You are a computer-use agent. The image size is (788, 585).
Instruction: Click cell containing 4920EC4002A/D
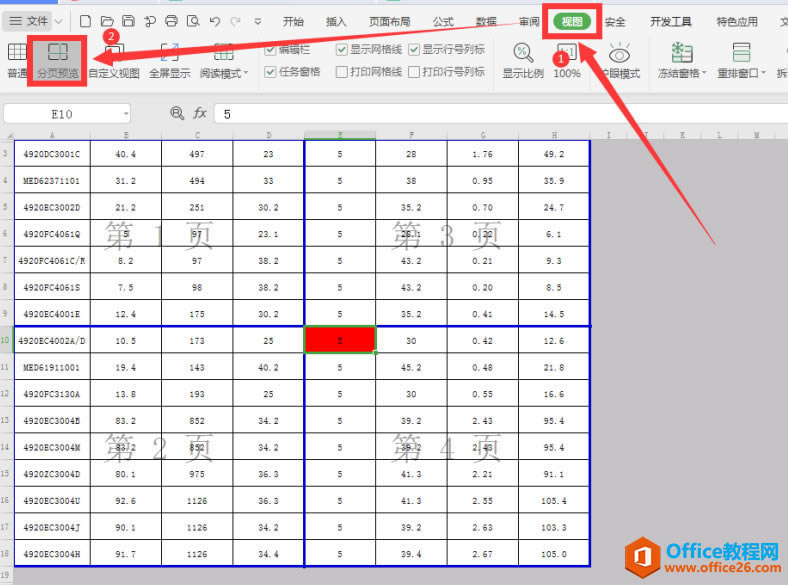pyautogui.click(x=52, y=340)
